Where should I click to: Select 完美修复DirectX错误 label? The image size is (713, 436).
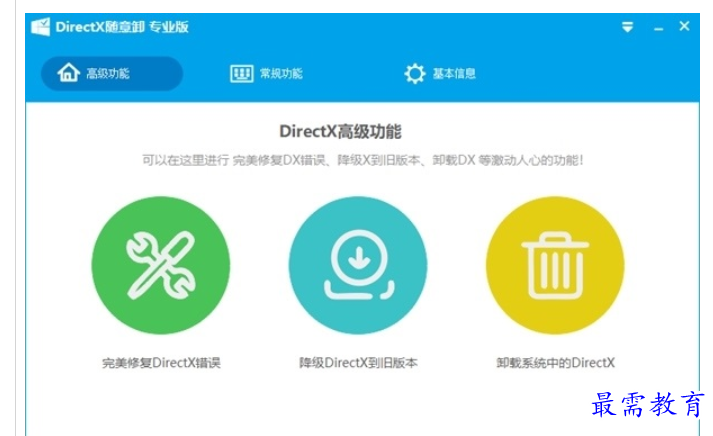click(x=161, y=363)
